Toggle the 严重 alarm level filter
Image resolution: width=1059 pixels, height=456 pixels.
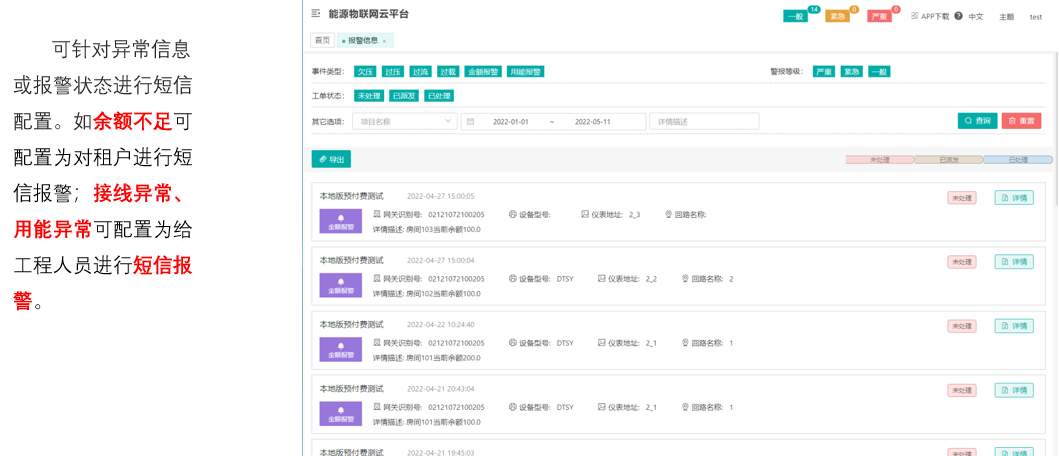824,72
